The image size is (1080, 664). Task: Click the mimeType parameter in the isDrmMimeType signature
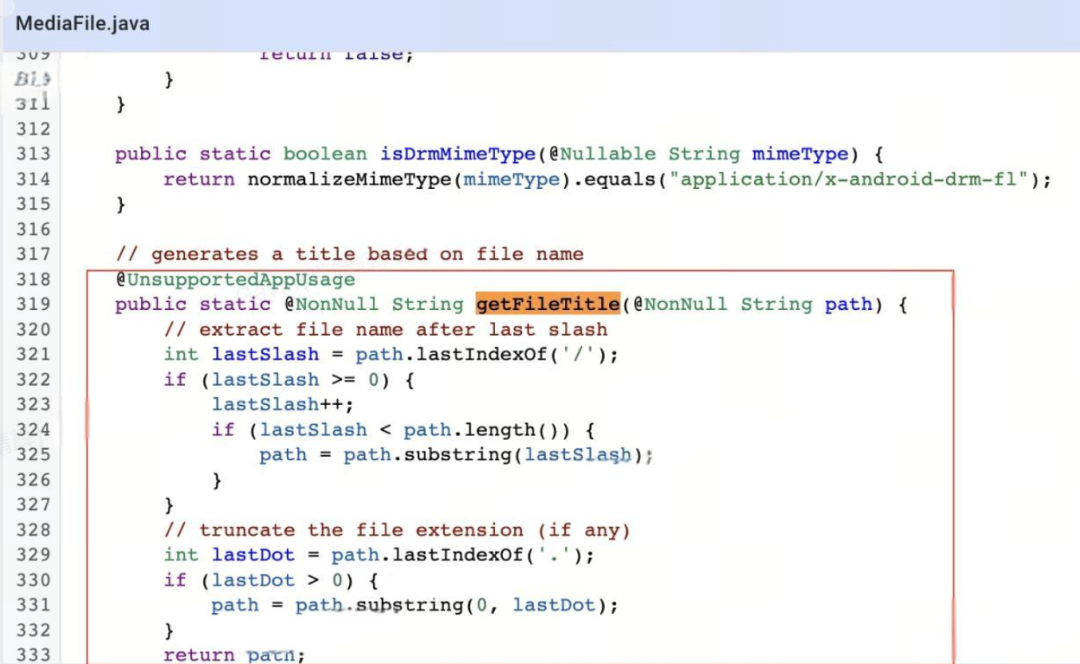pyautogui.click(x=800, y=154)
